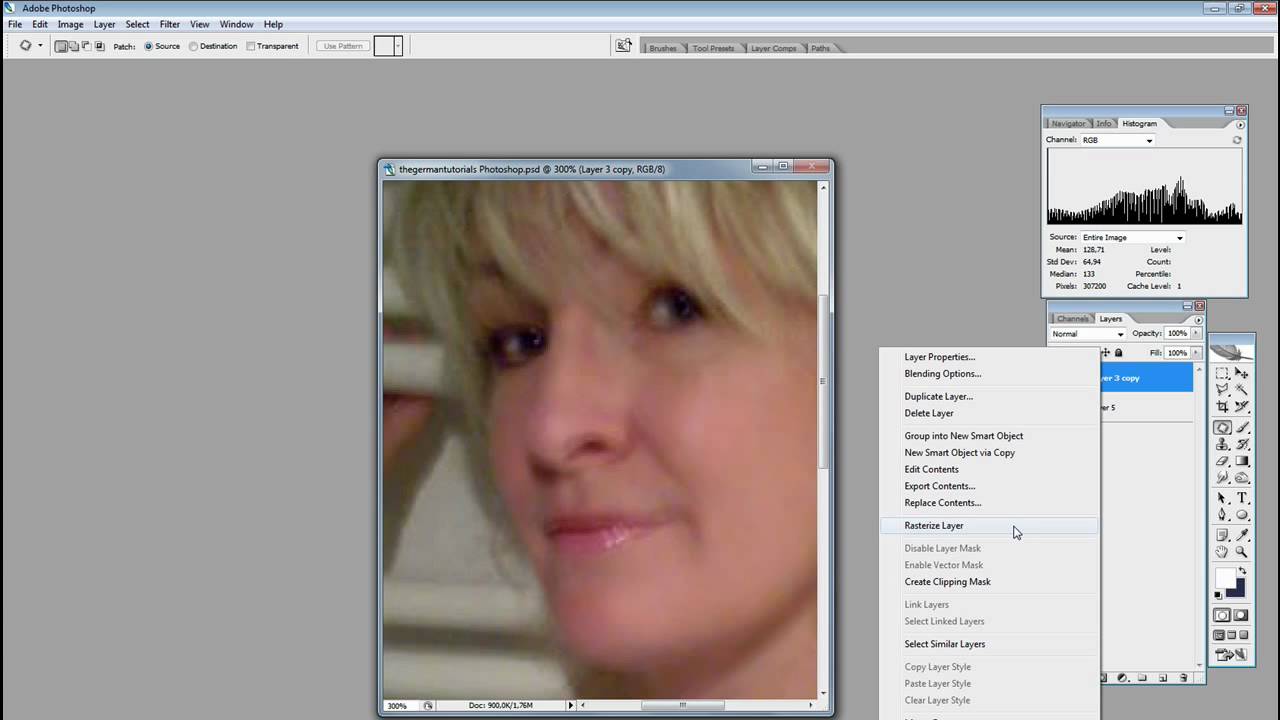The height and width of the screenshot is (720, 1280).
Task: Select the Slice tool
Action: [1242, 406]
